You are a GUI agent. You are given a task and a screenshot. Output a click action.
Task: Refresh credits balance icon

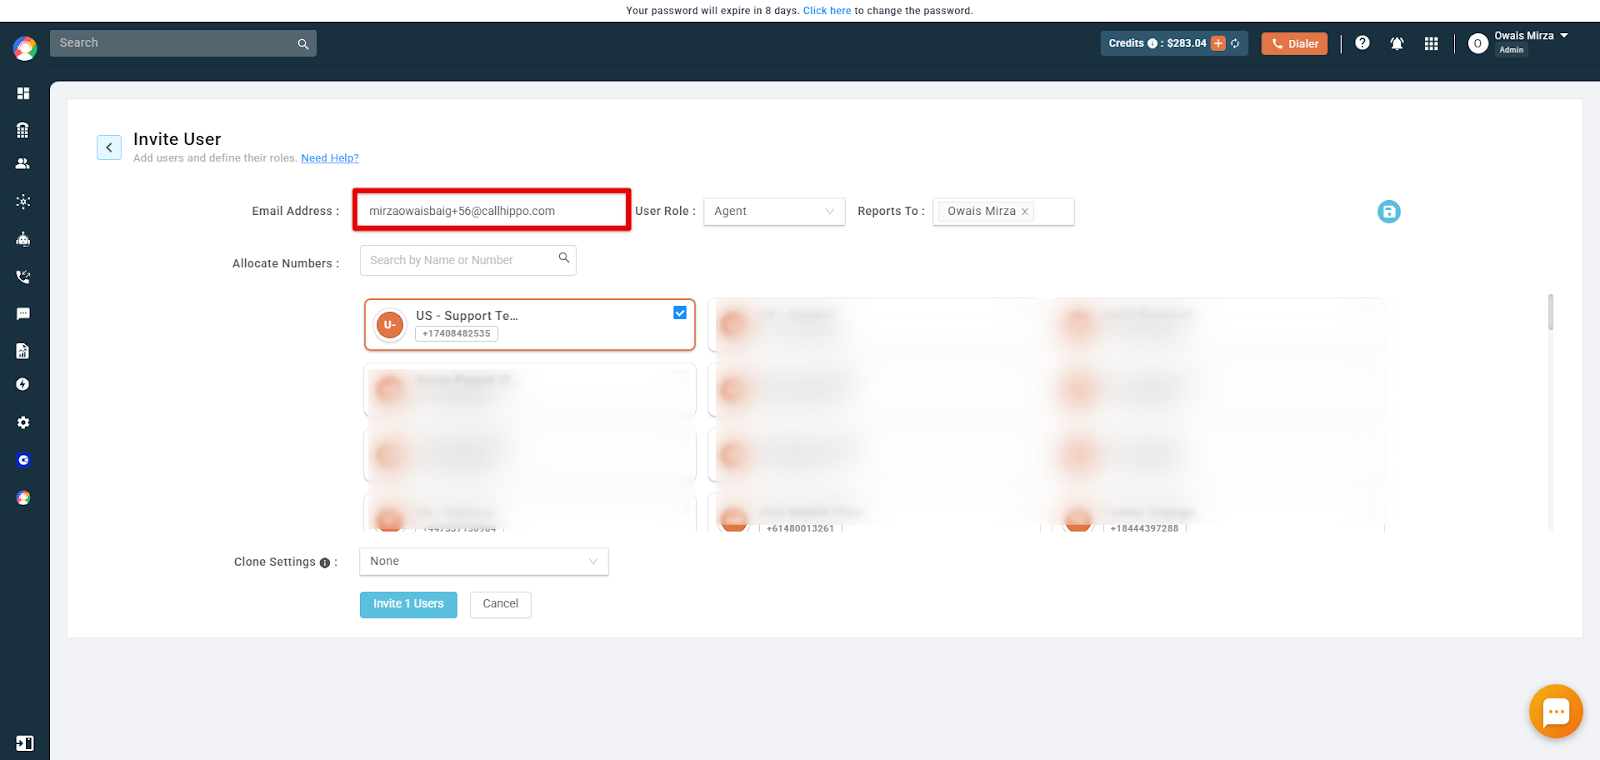[x=1235, y=44]
